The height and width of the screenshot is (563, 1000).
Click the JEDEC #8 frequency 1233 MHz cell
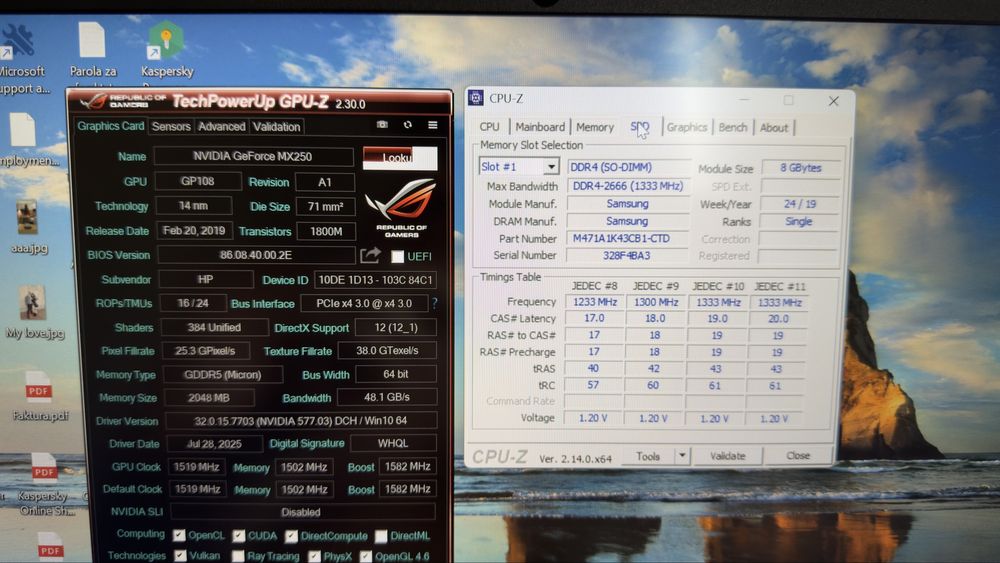[594, 302]
